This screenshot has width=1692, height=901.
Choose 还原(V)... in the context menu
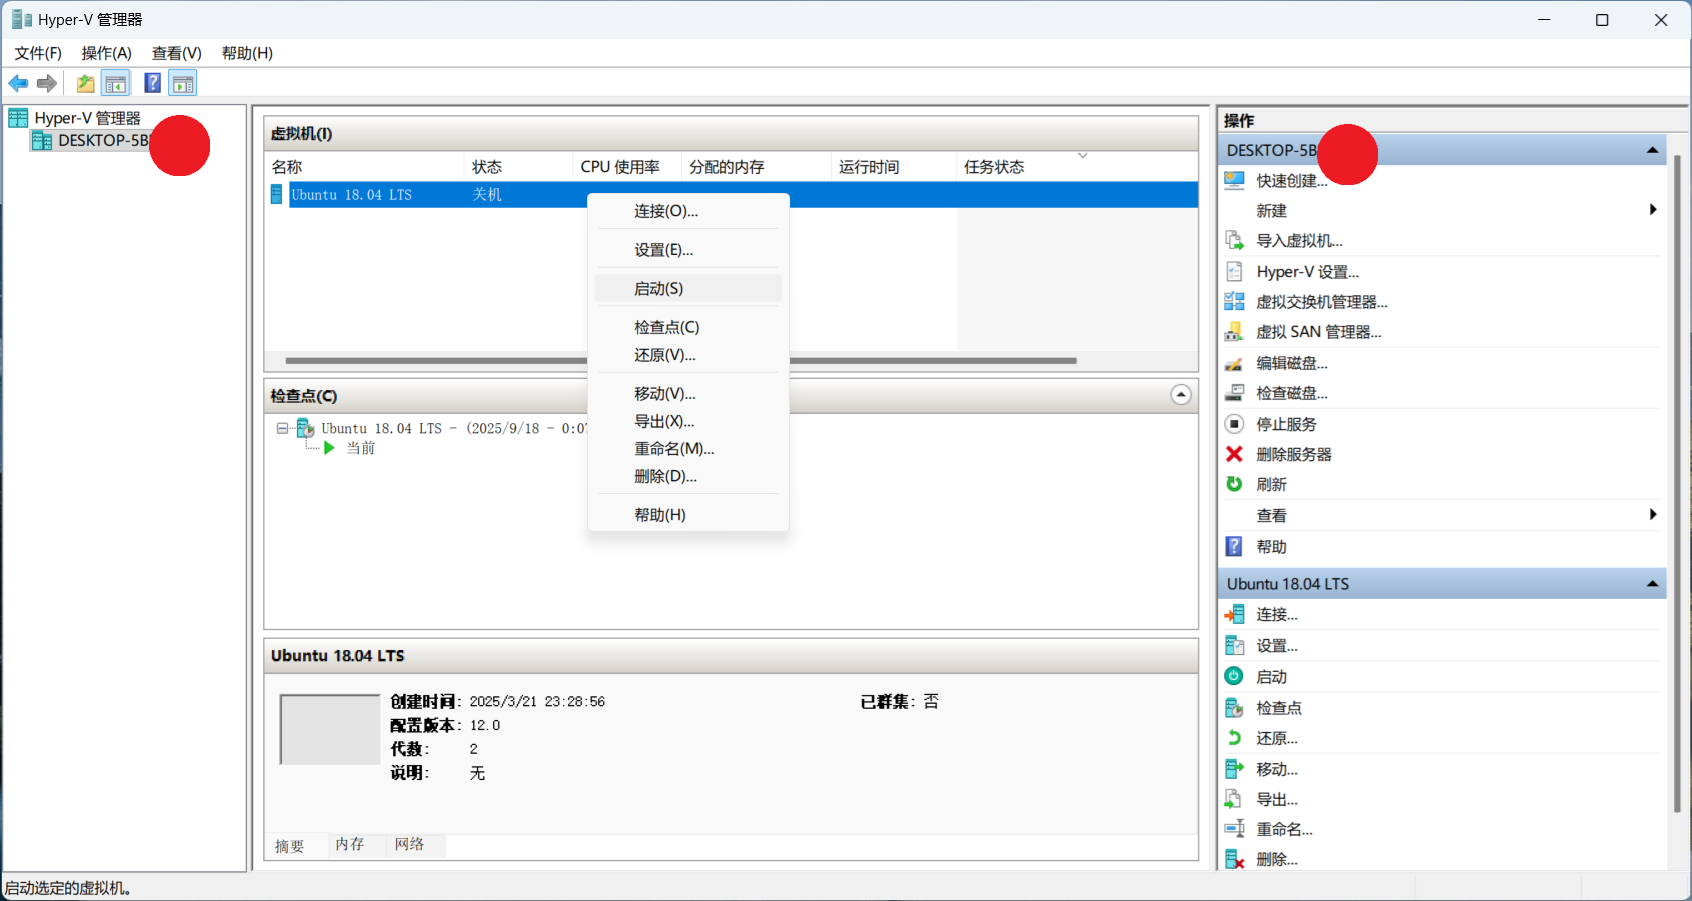(x=688, y=355)
